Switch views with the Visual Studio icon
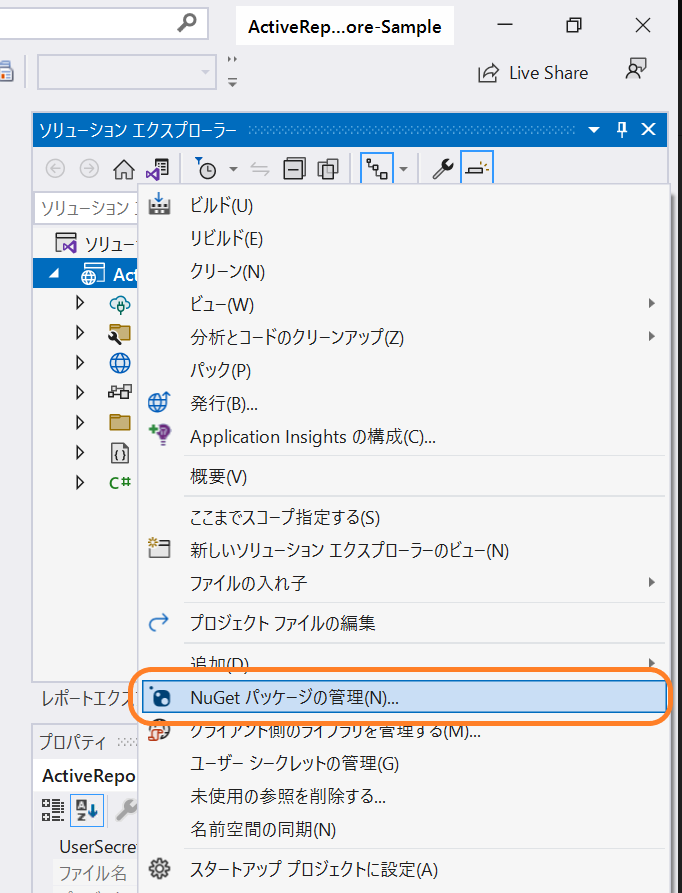 157,169
